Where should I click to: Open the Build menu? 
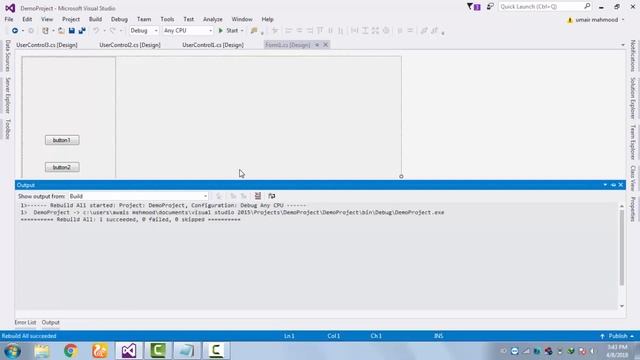[x=95, y=19]
